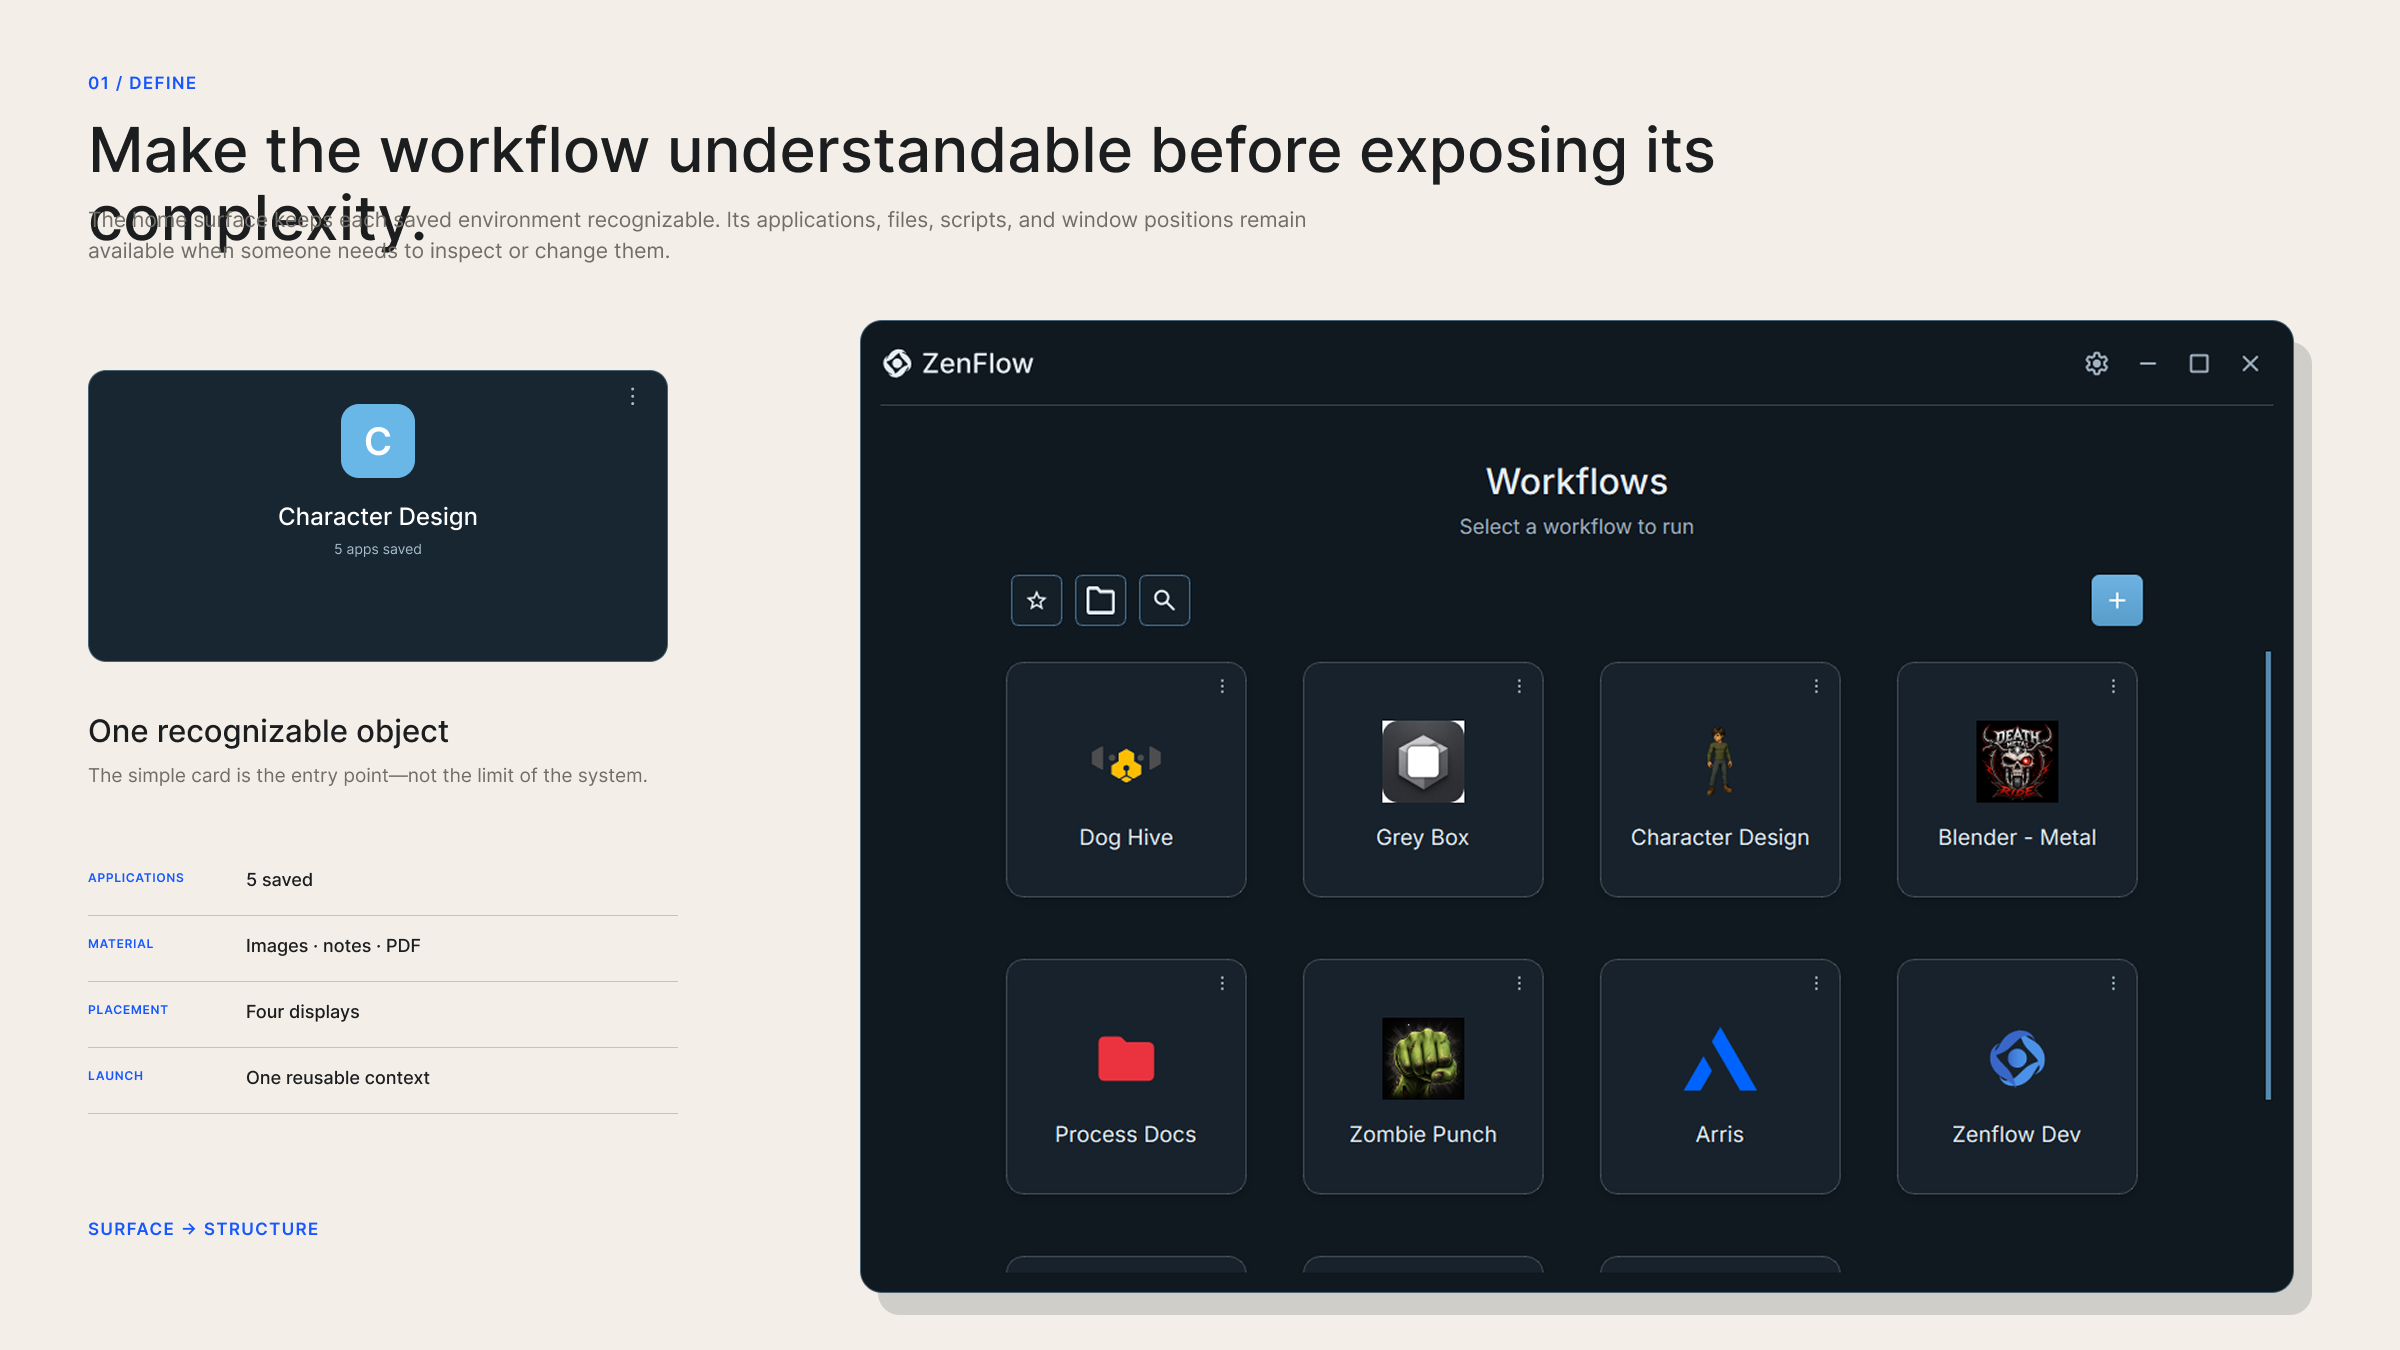
Task: Open ZenFlow settings gear icon
Action: click(x=2097, y=364)
